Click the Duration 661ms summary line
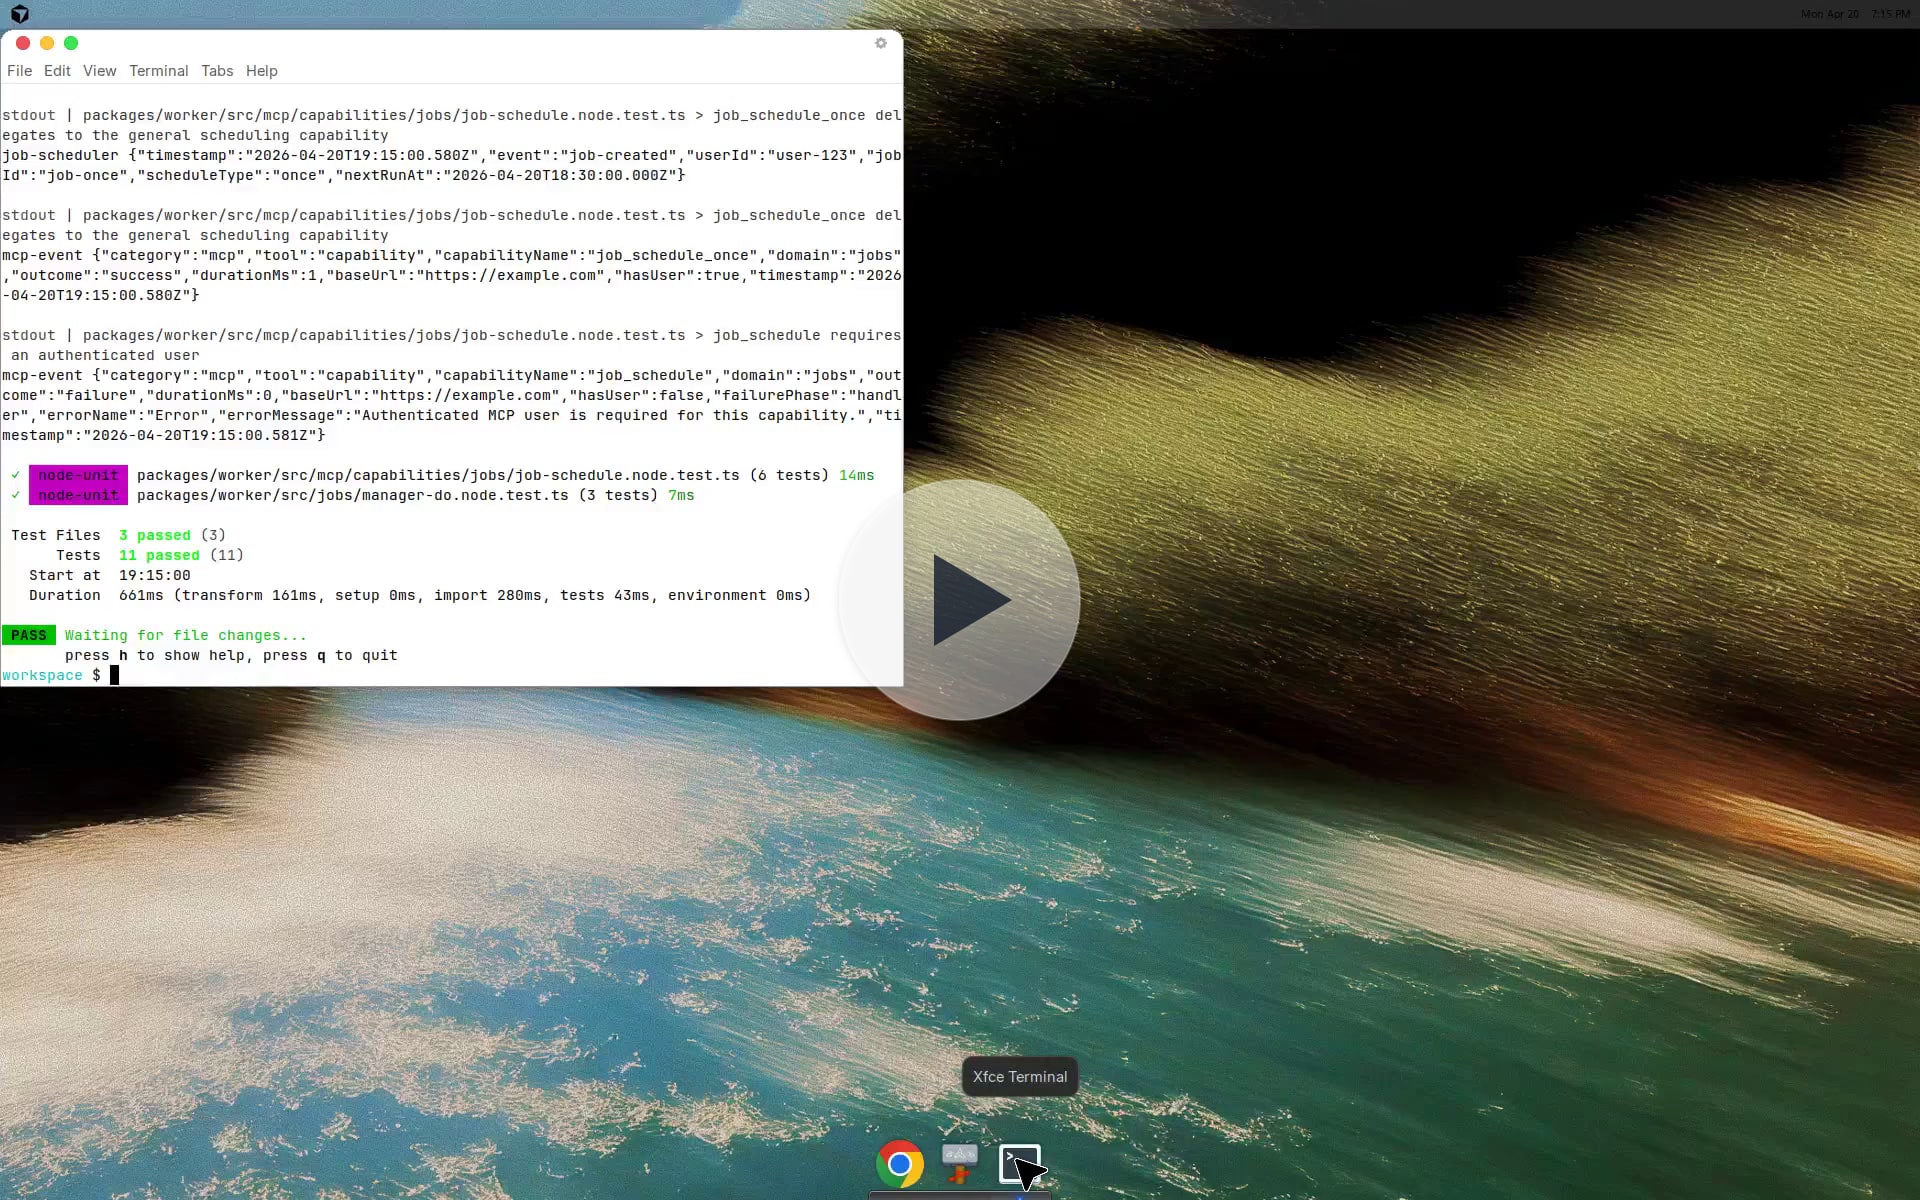The height and width of the screenshot is (1200, 1920). point(420,595)
